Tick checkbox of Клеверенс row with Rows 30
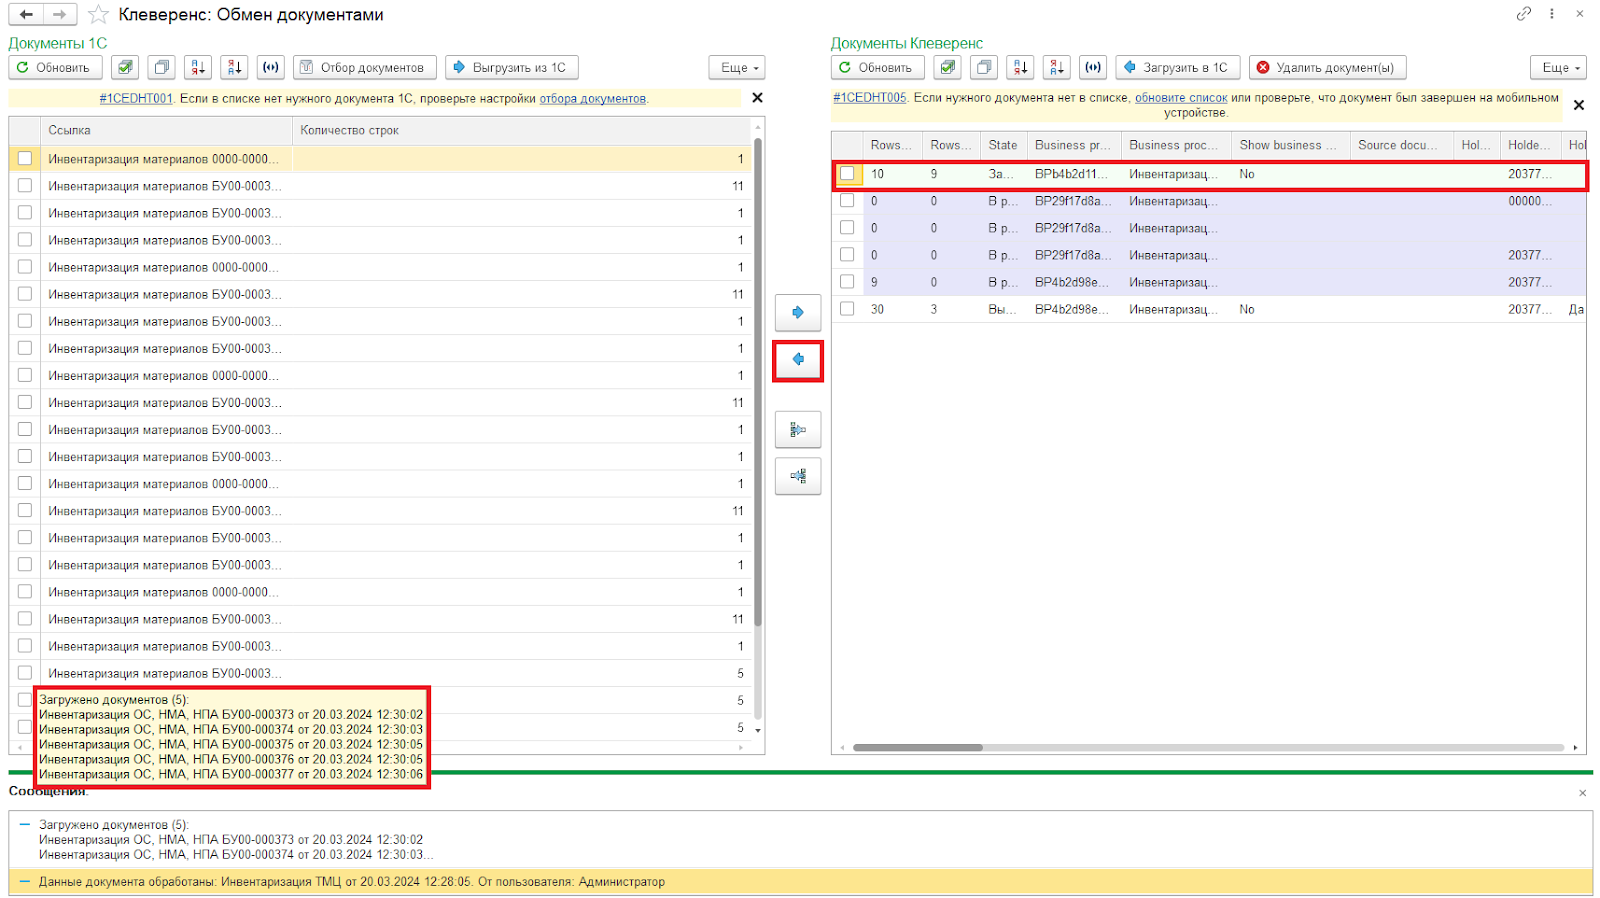 click(847, 309)
